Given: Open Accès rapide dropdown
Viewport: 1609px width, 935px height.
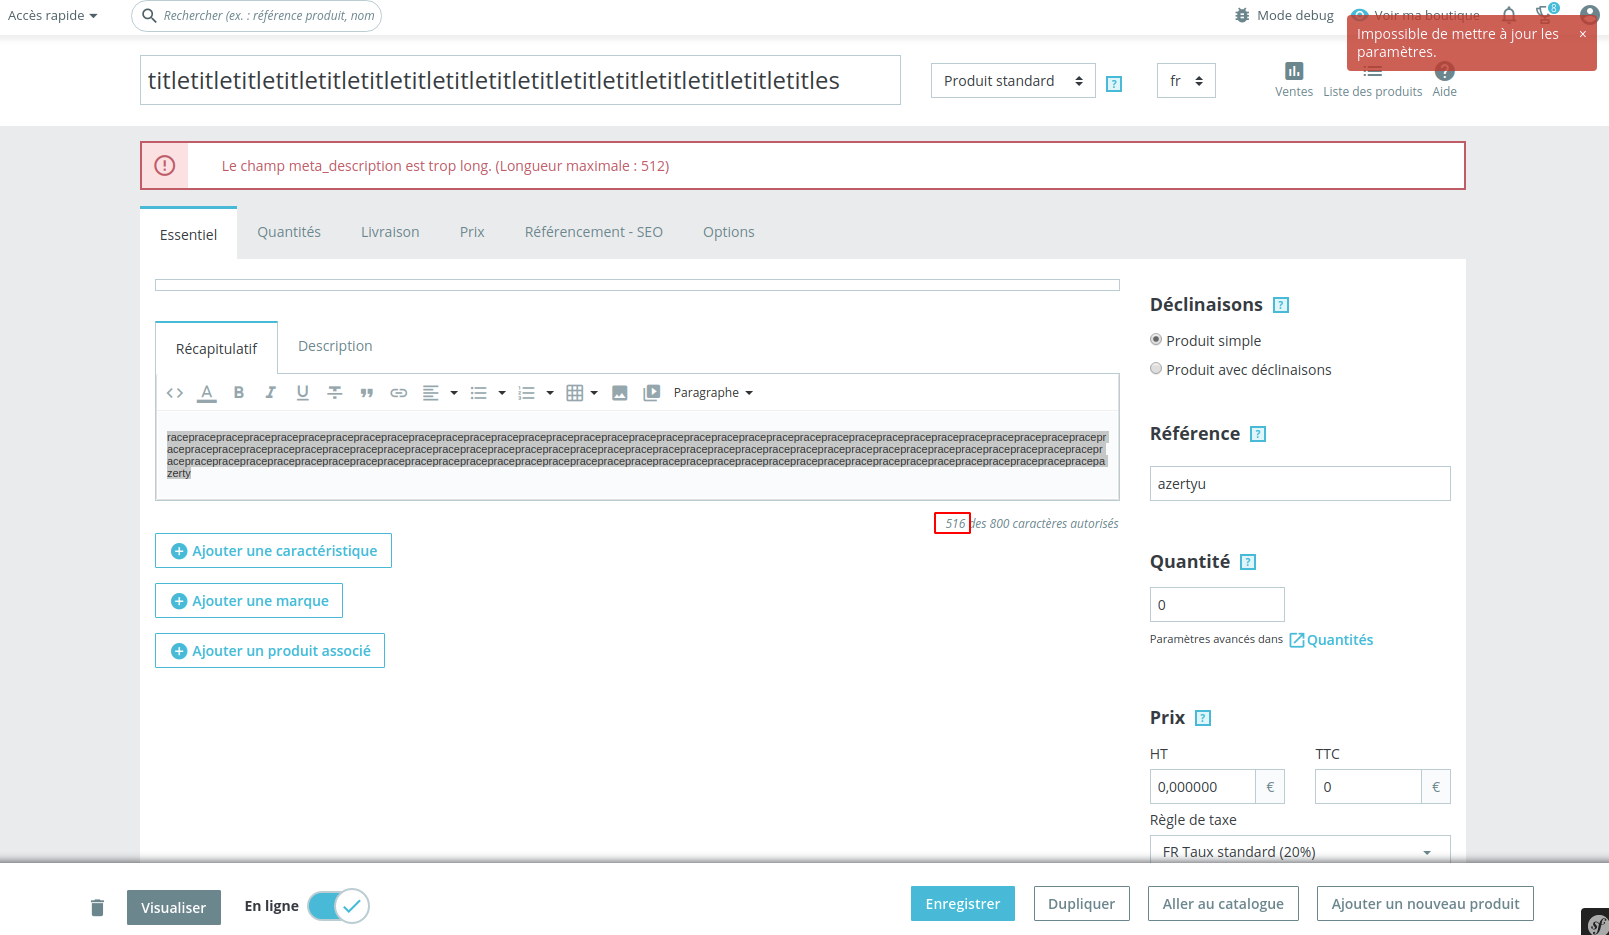Looking at the screenshot, I should click(x=53, y=15).
